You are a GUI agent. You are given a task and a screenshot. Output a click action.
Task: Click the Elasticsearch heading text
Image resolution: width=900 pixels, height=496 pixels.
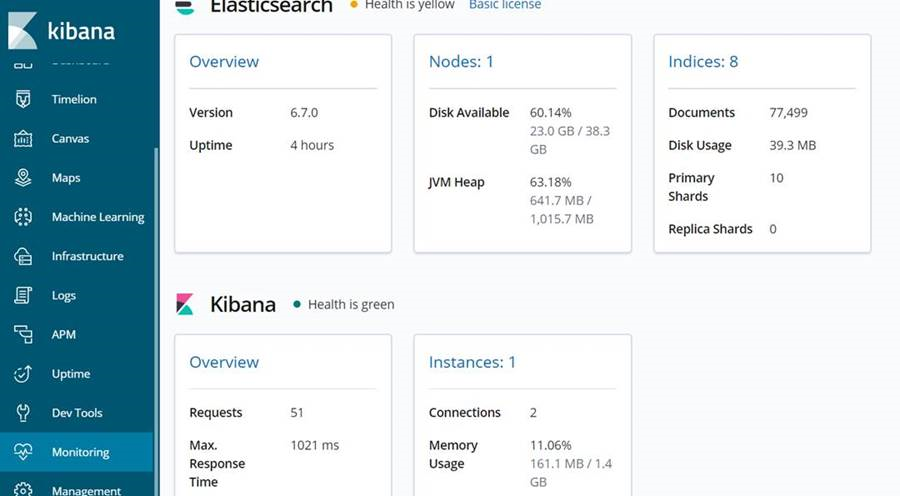pos(271,6)
